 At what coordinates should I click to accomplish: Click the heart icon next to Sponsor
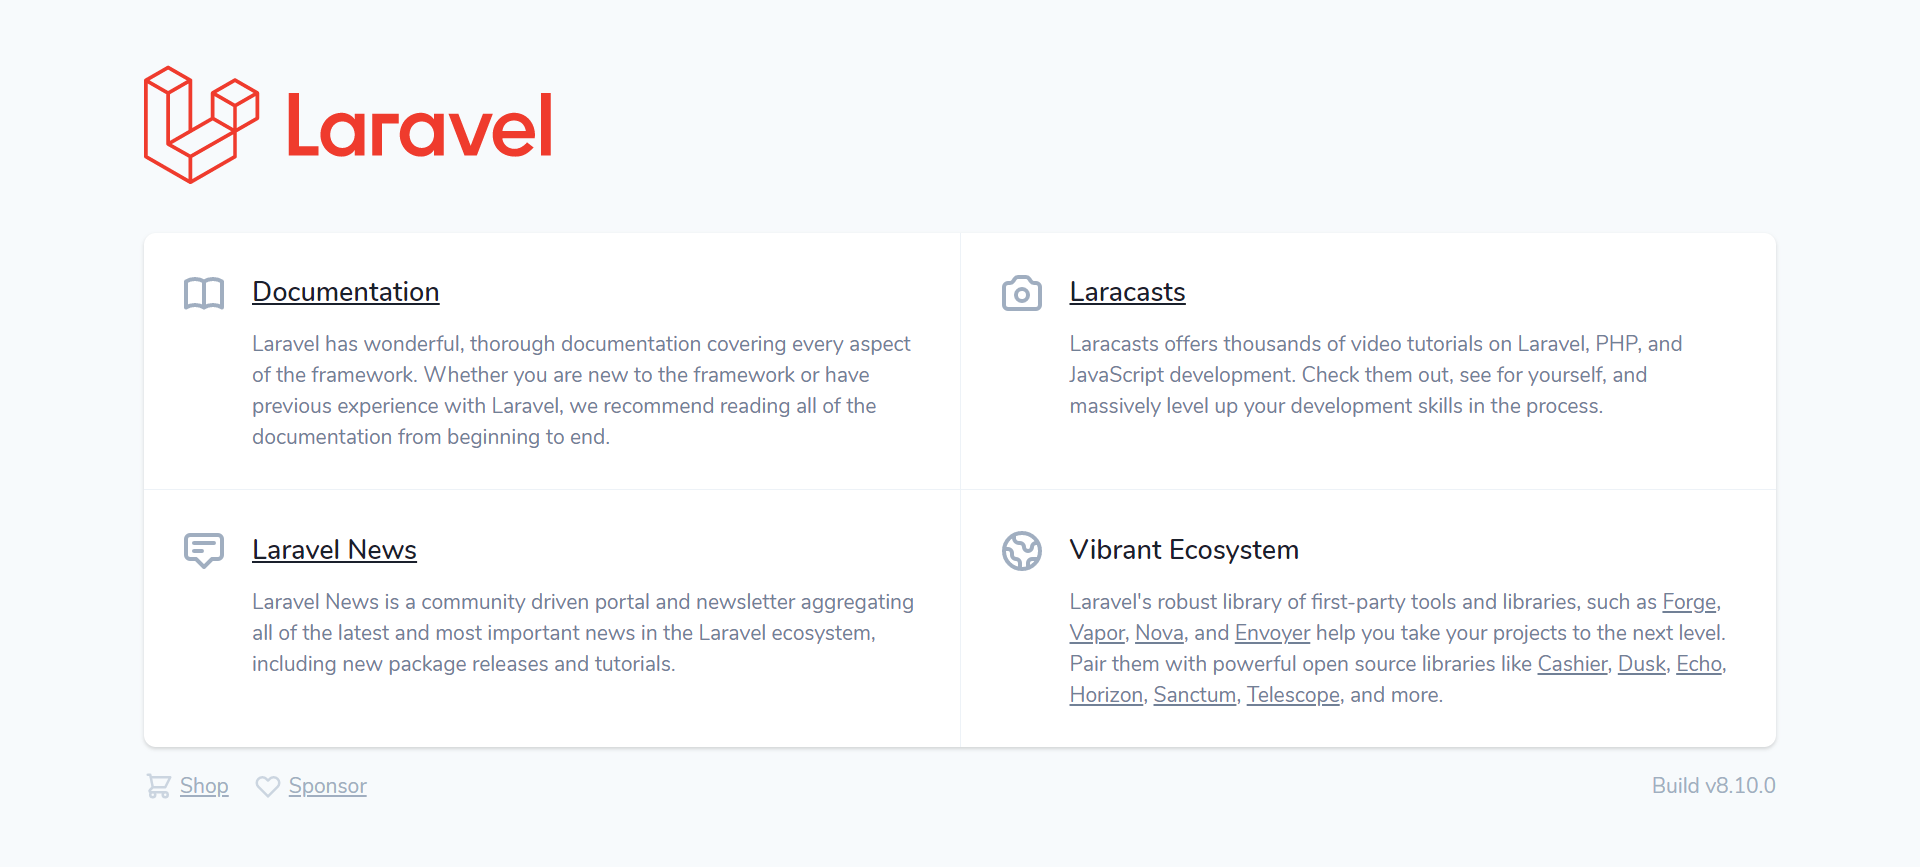(267, 786)
